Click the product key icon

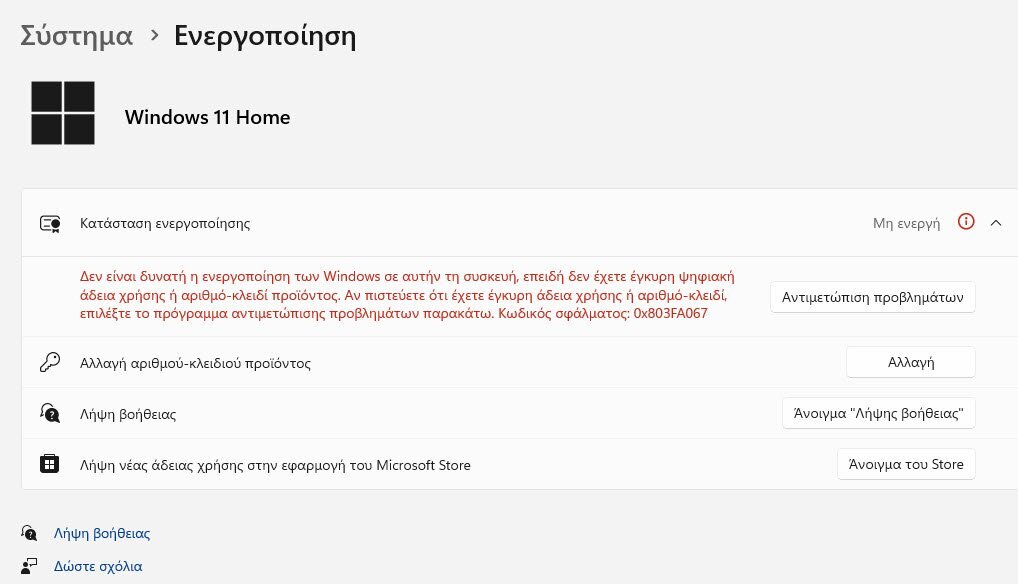[x=50, y=362]
